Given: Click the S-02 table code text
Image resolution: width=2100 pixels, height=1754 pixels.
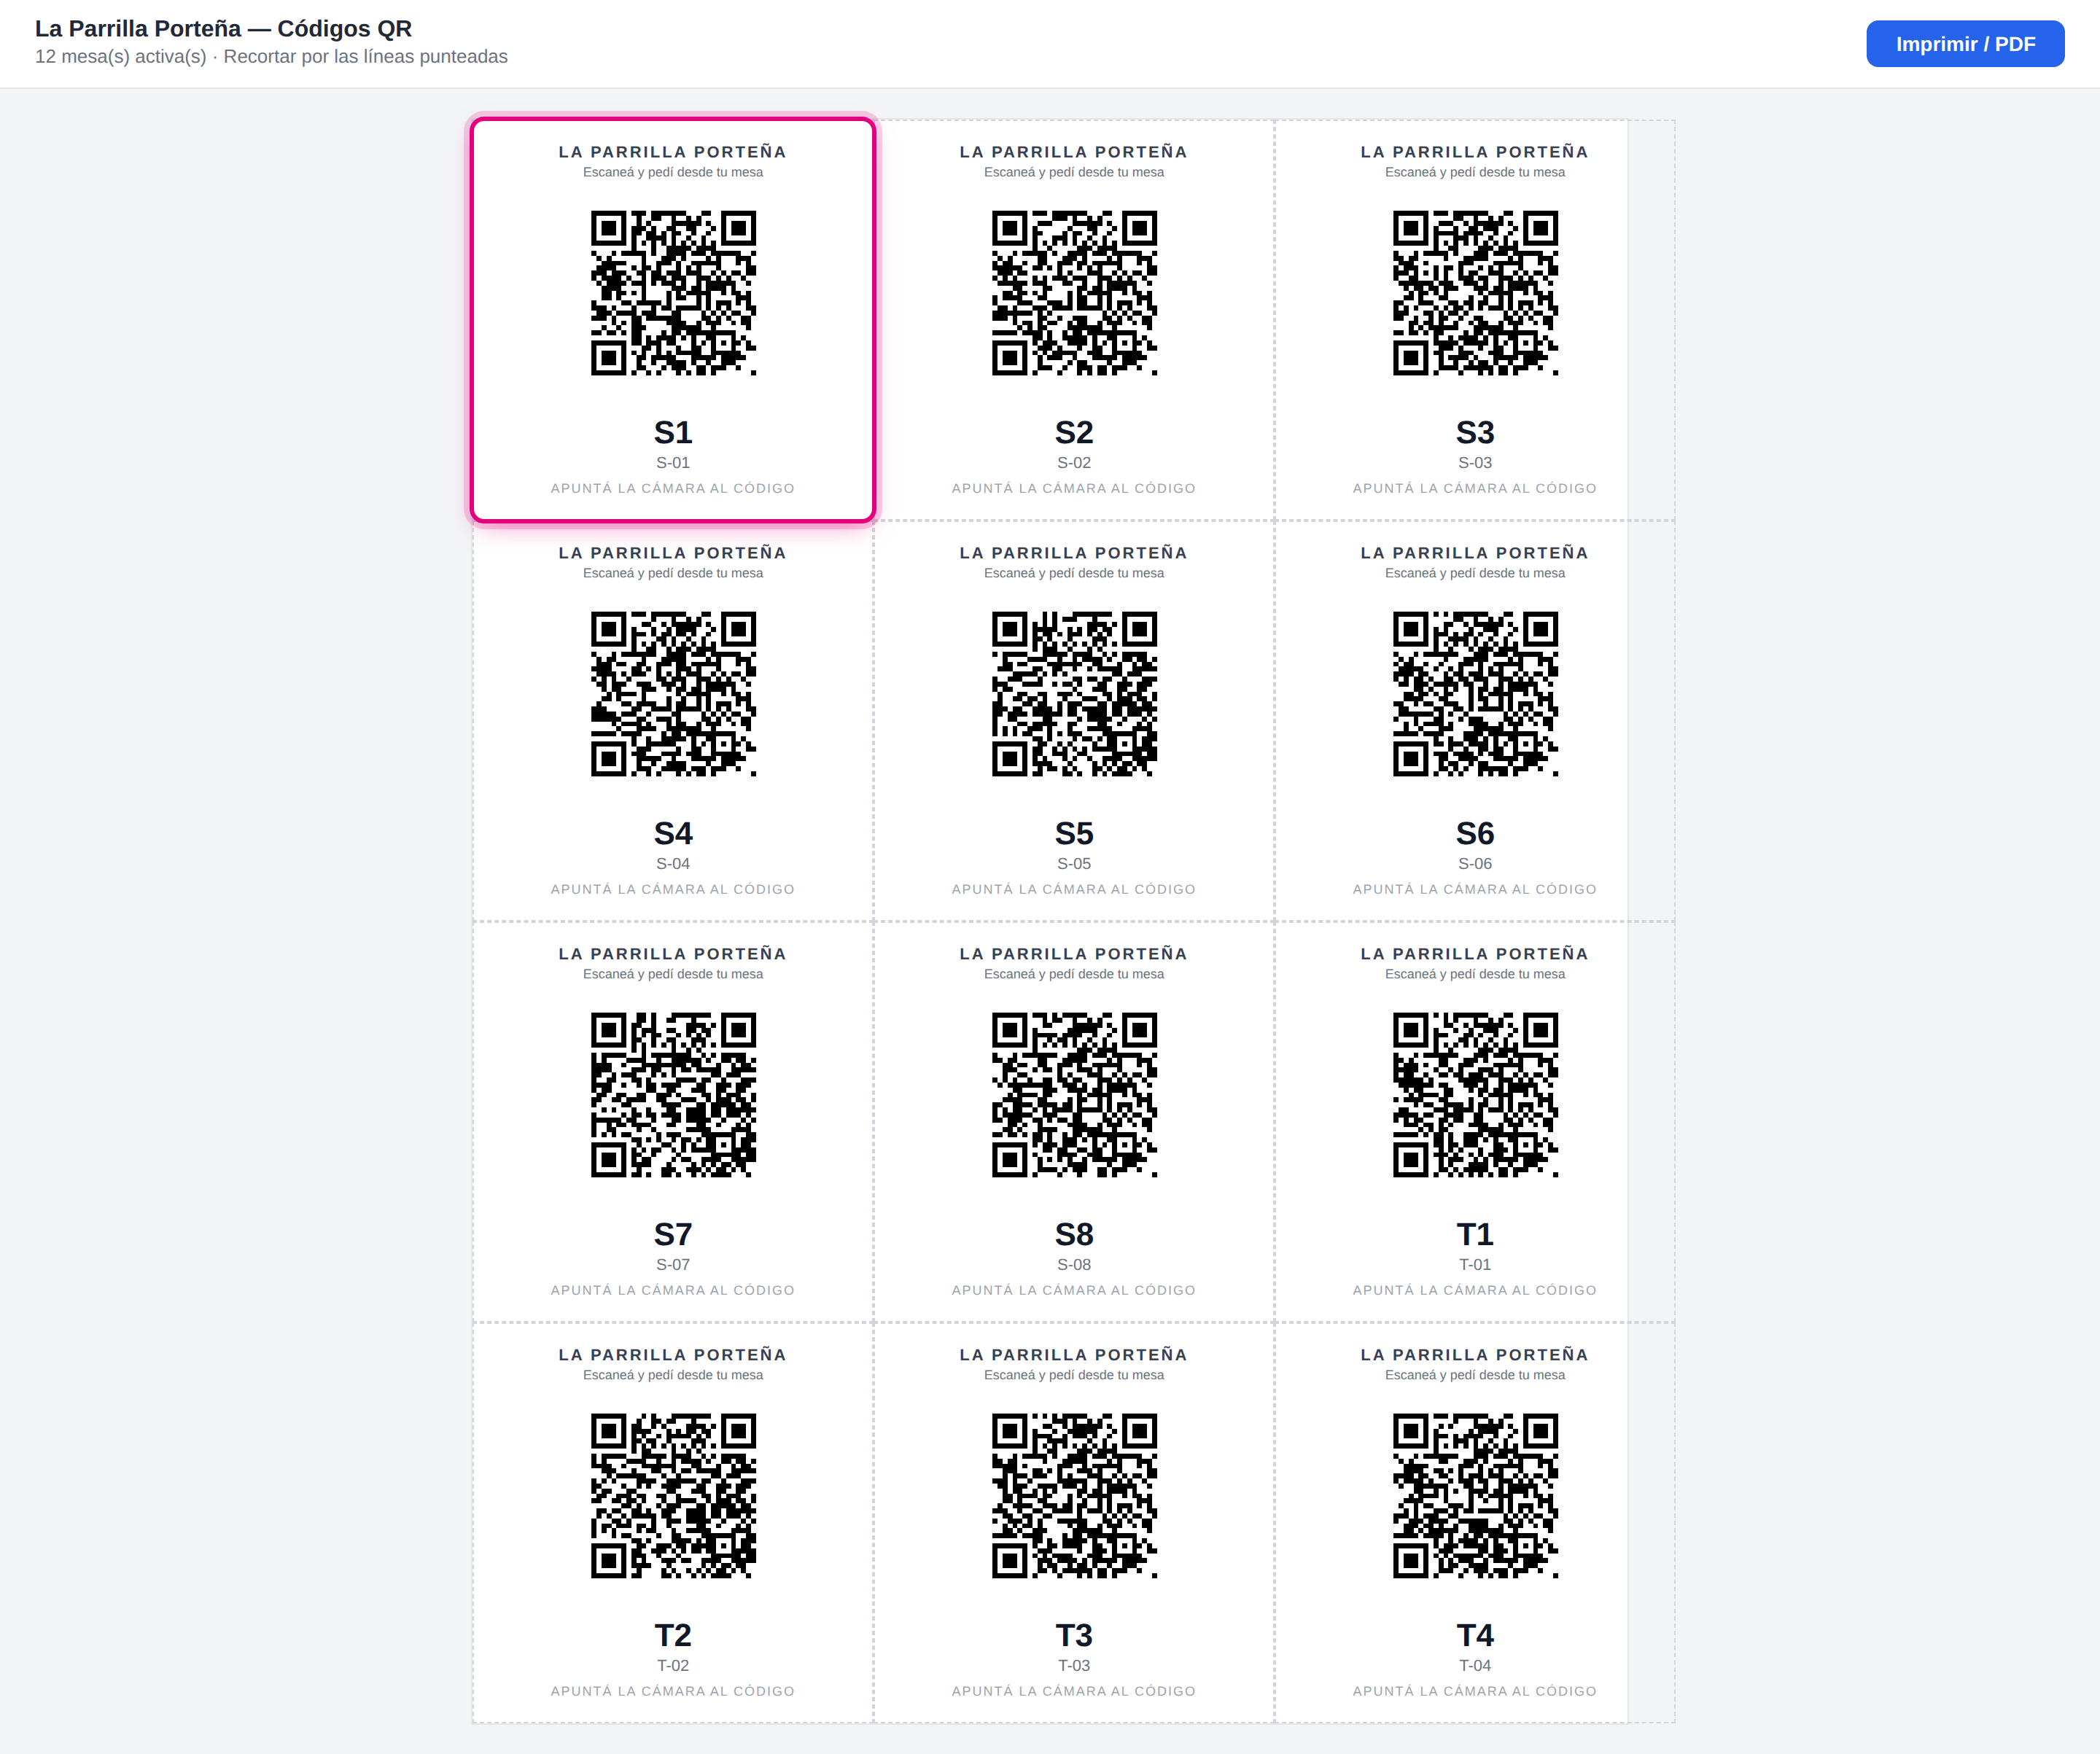Looking at the screenshot, I should [1074, 462].
